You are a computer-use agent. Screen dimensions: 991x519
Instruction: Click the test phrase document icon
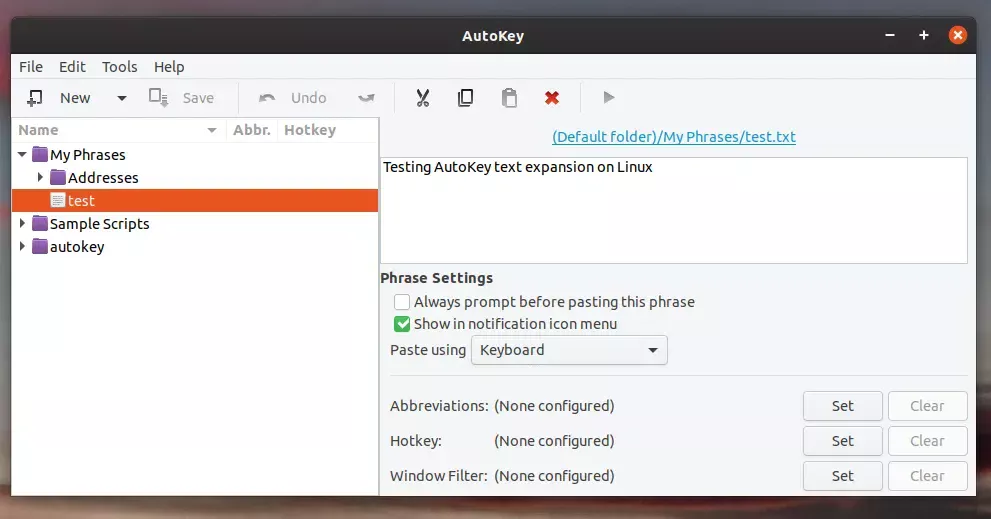point(58,200)
